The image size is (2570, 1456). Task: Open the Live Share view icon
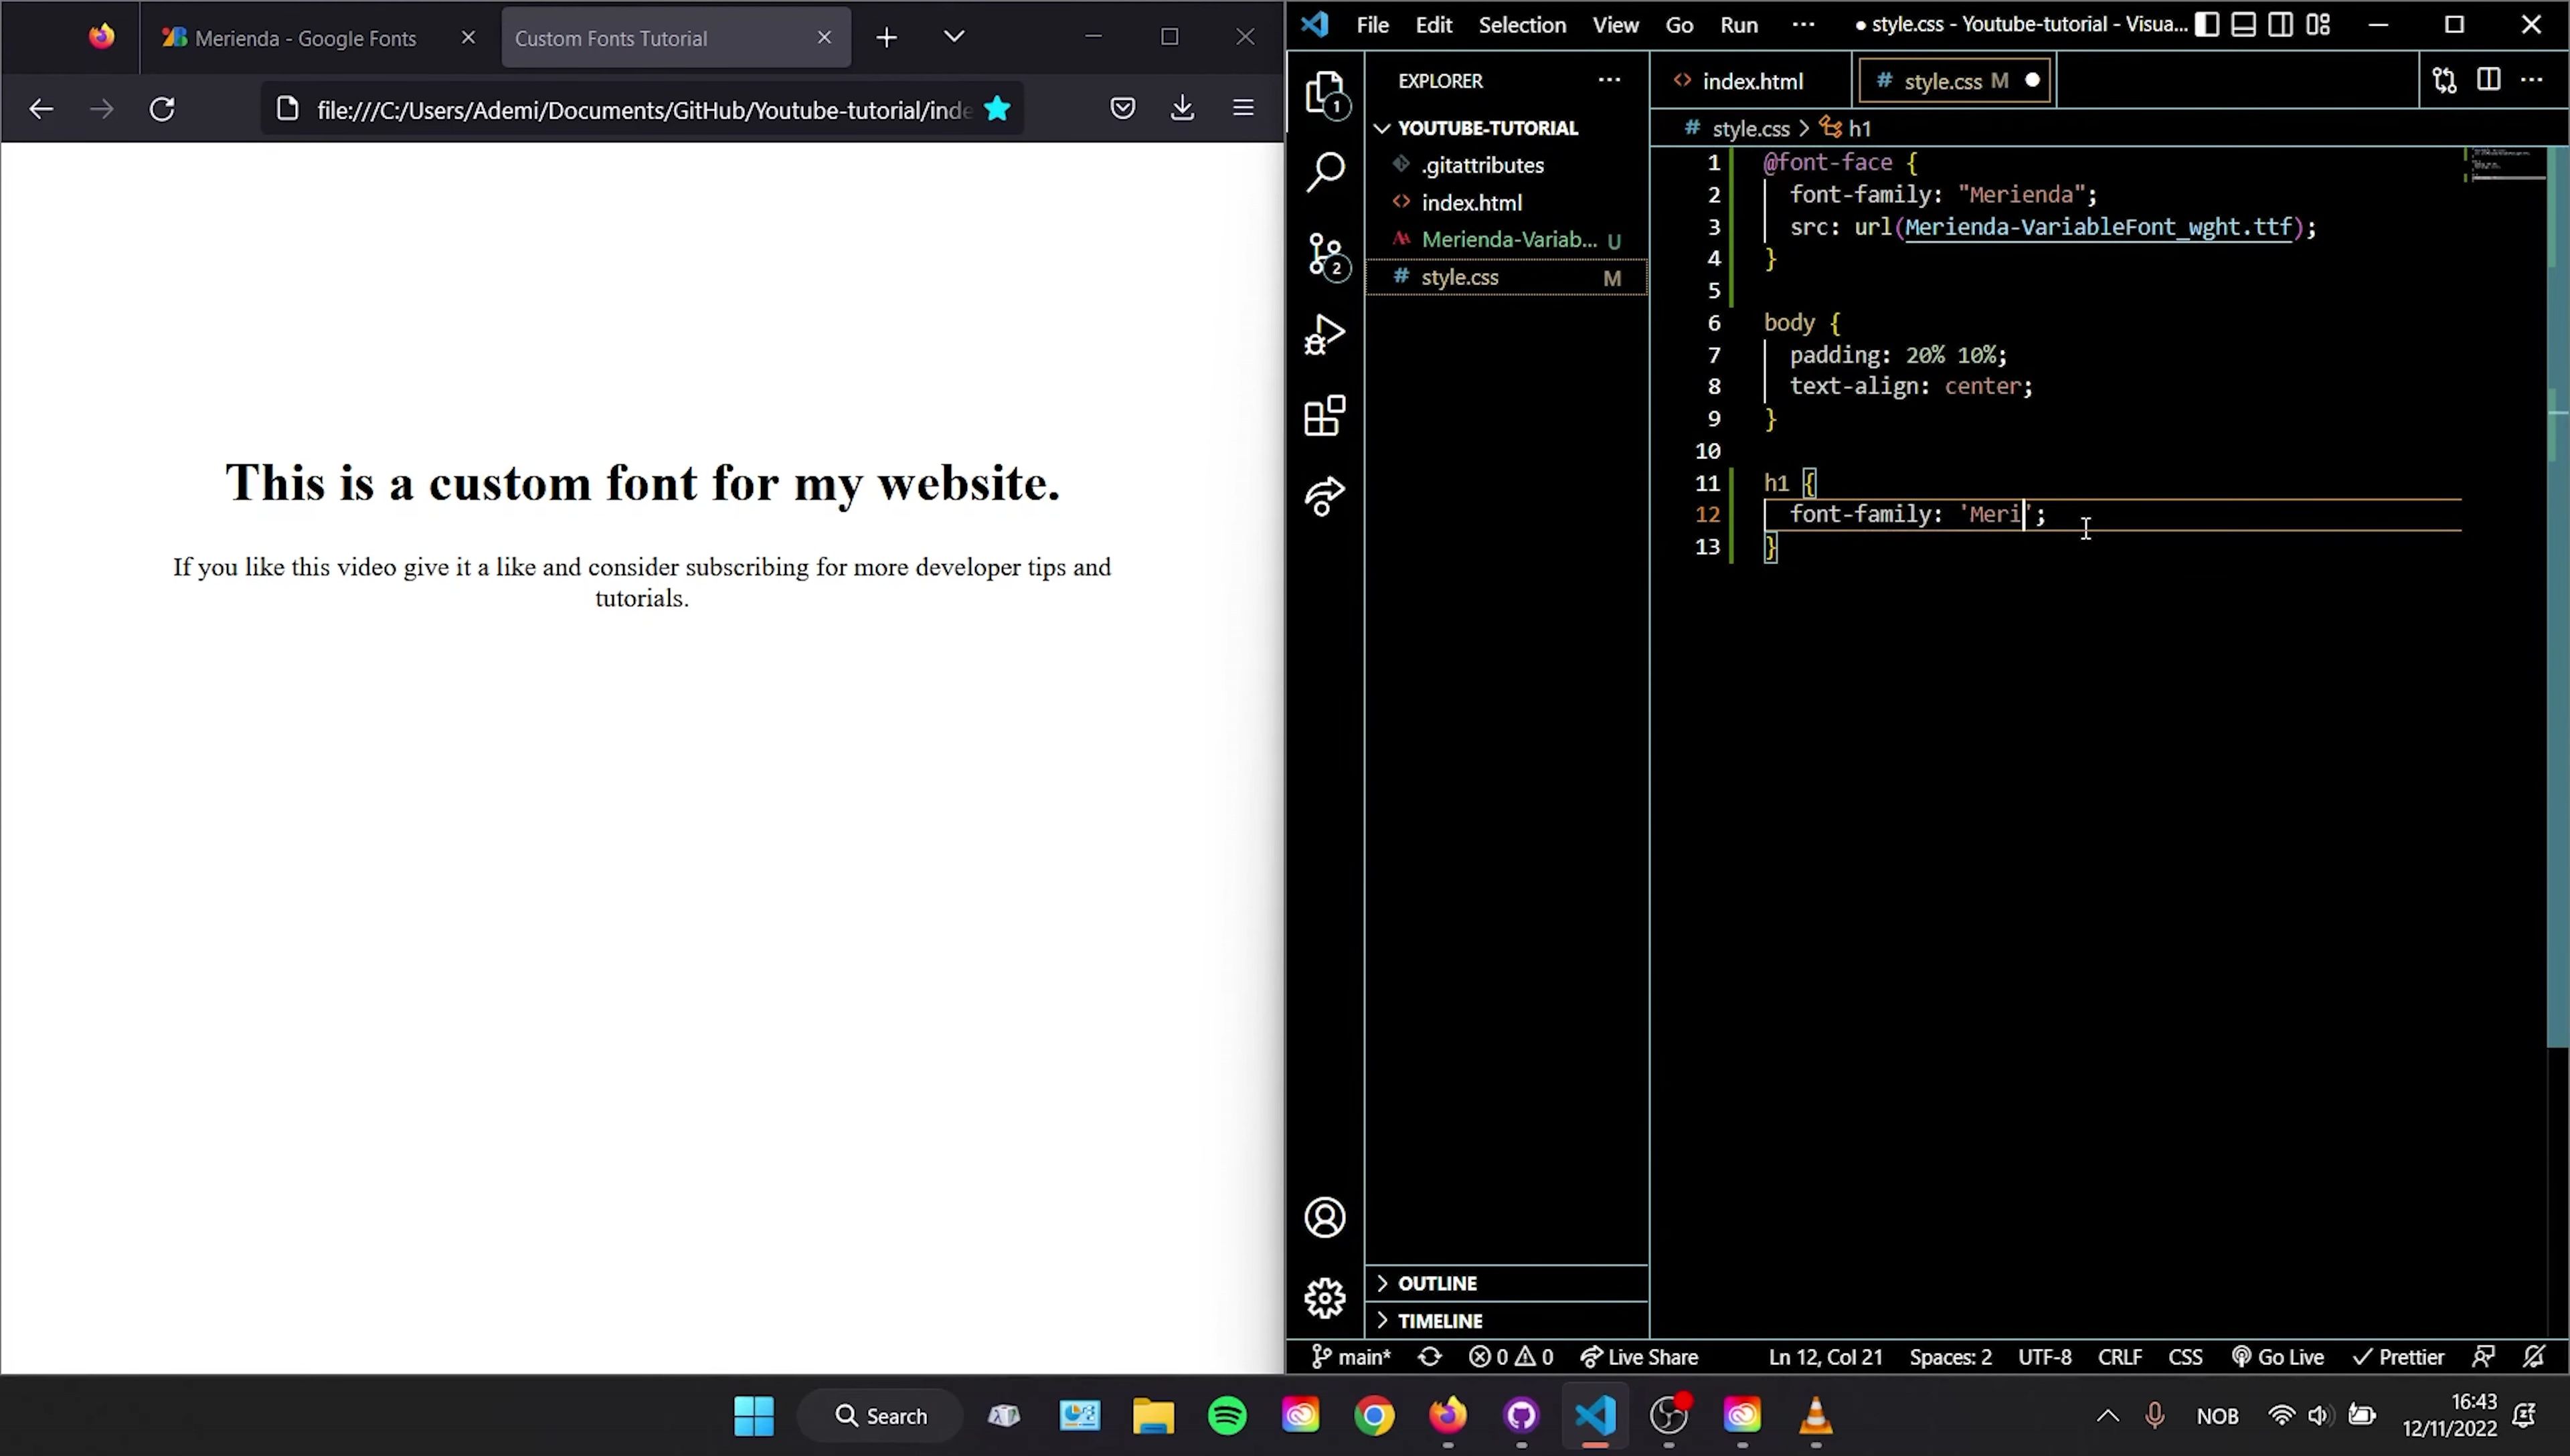click(x=1325, y=496)
